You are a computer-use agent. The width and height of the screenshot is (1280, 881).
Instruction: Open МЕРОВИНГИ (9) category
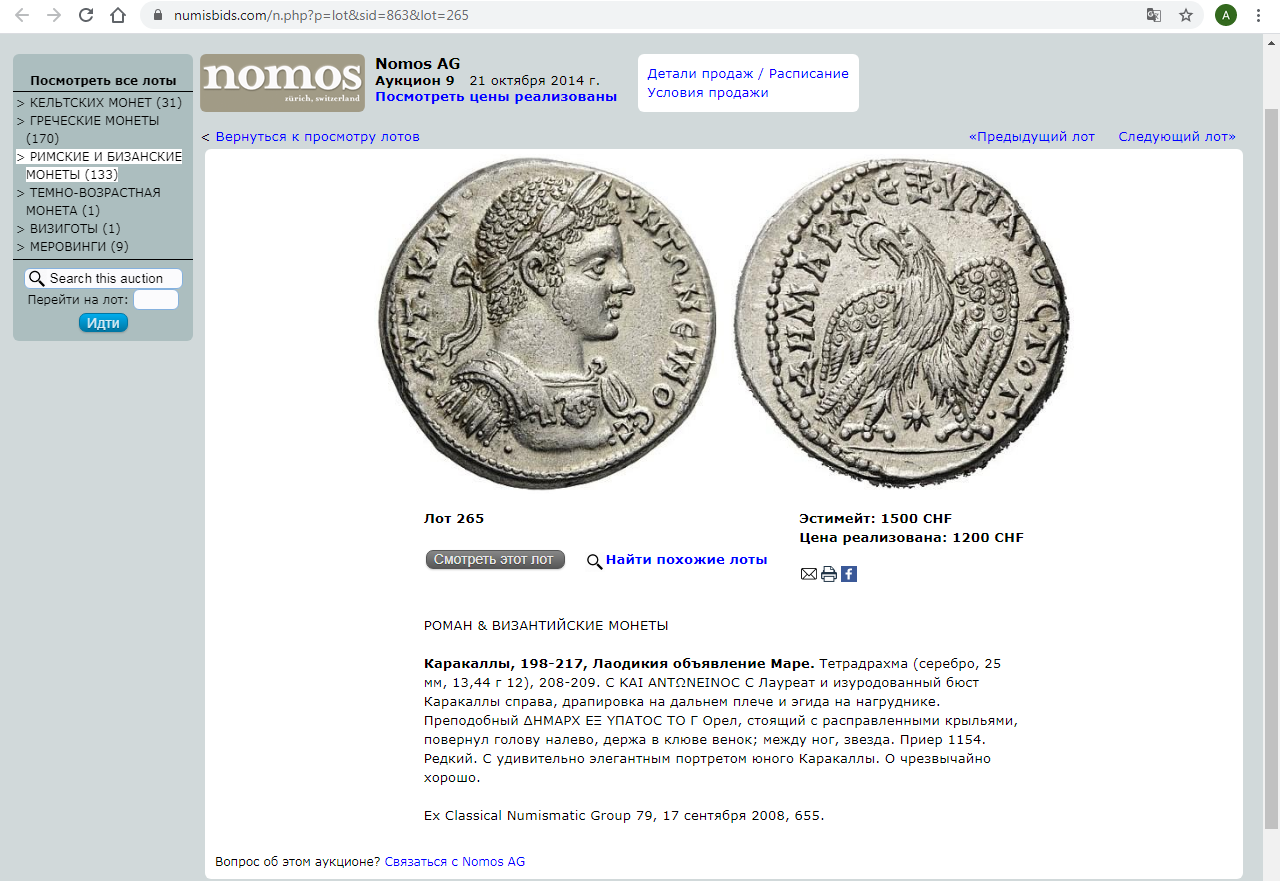pos(72,247)
